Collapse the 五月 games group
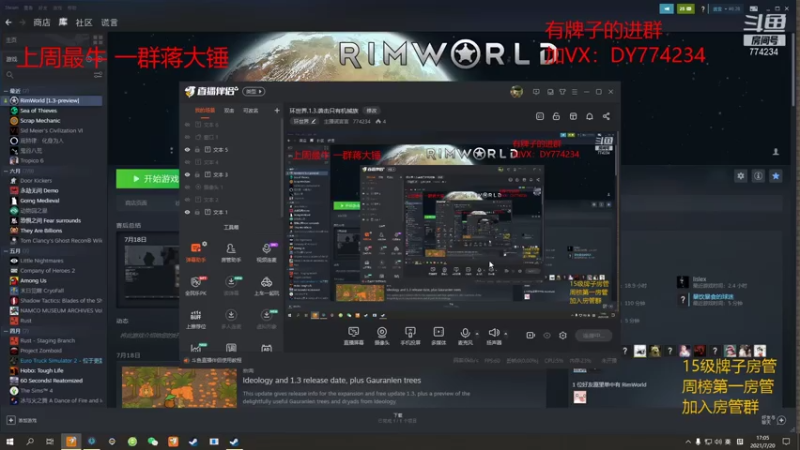The width and height of the screenshot is (800, 450). click(x=6, y=251)
